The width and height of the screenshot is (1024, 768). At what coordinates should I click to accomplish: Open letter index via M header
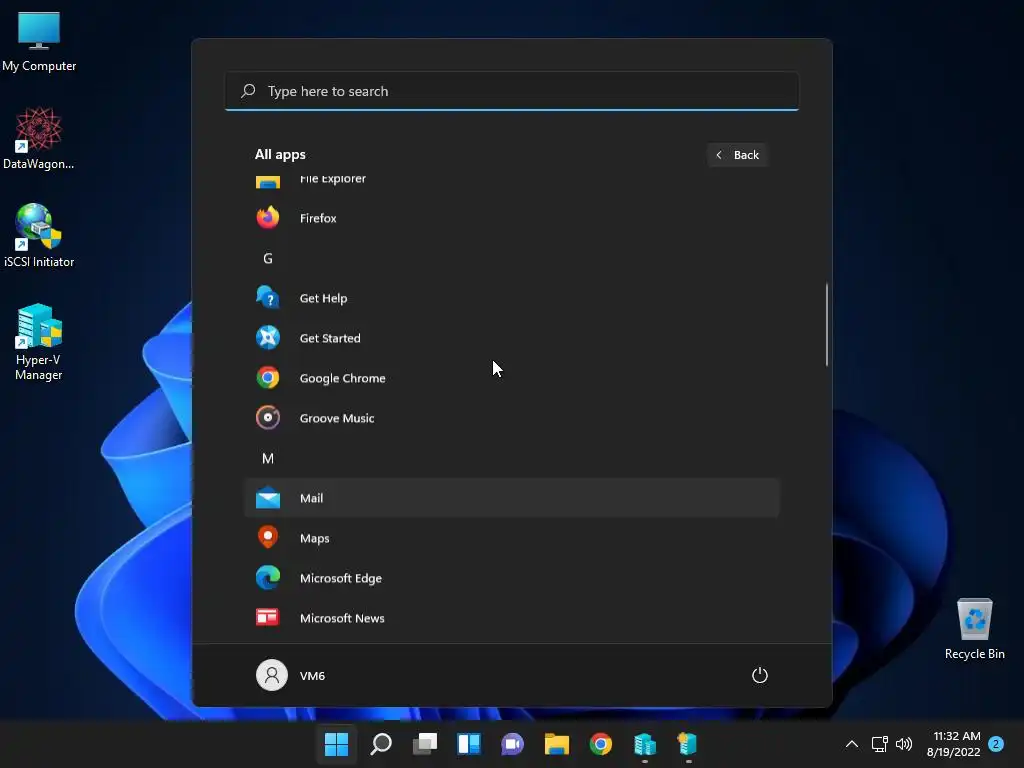pos(268,458)
